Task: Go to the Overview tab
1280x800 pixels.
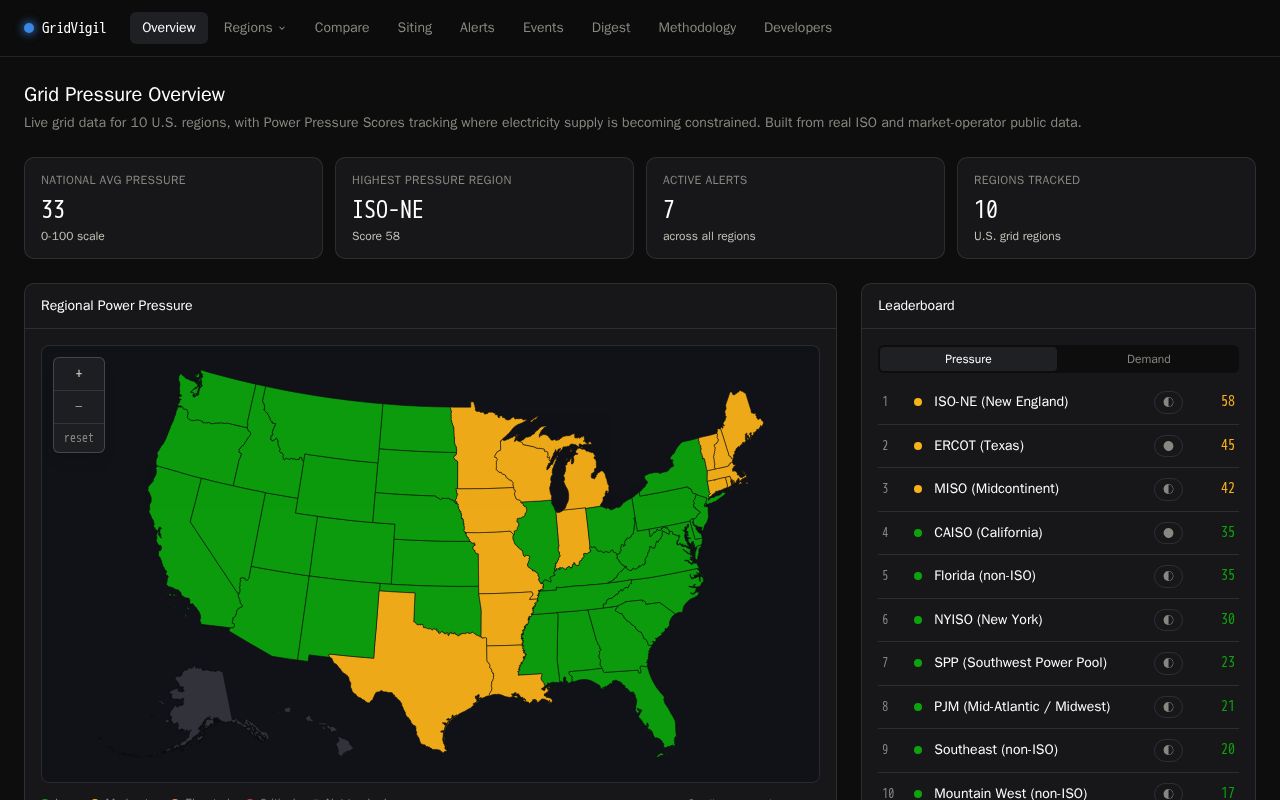Action: pos(169,28)
